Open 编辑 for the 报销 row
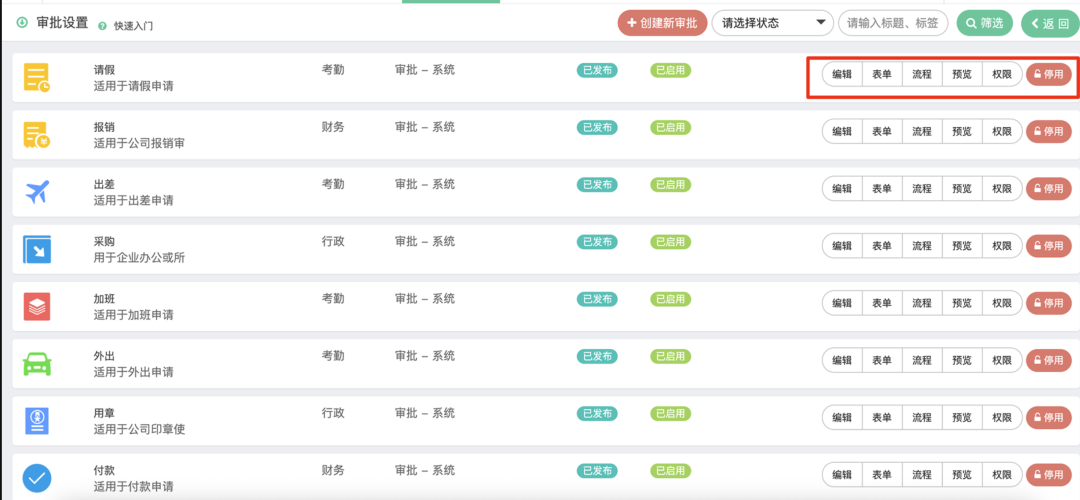Viewport: 1080px width, 500px height. click(842, 132)
